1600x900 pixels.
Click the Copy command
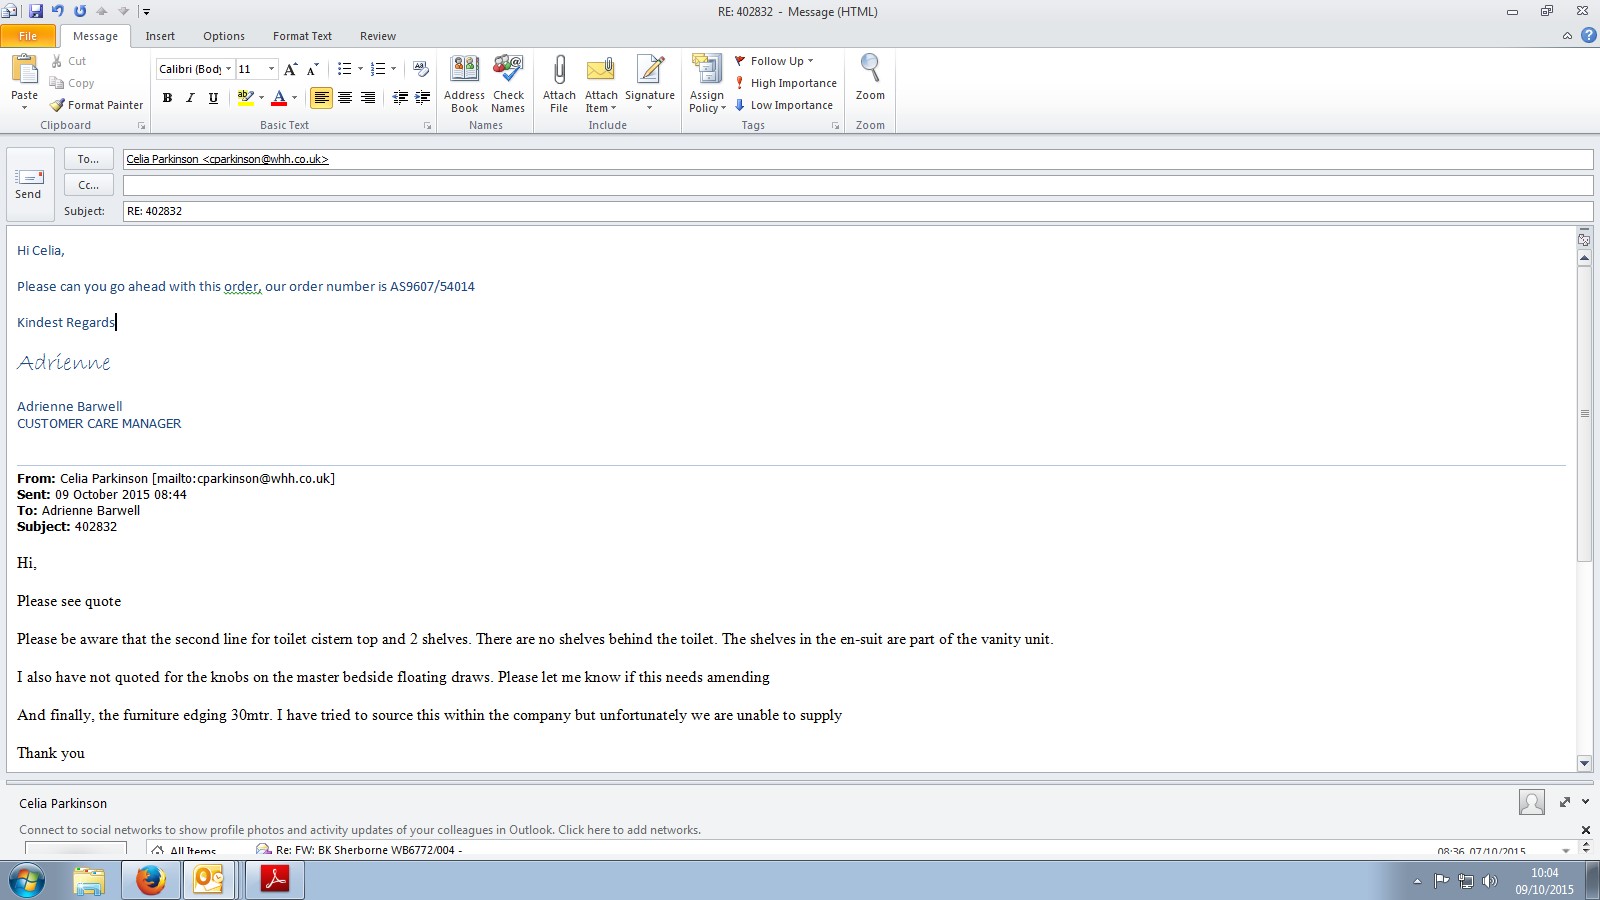point(72,83)
